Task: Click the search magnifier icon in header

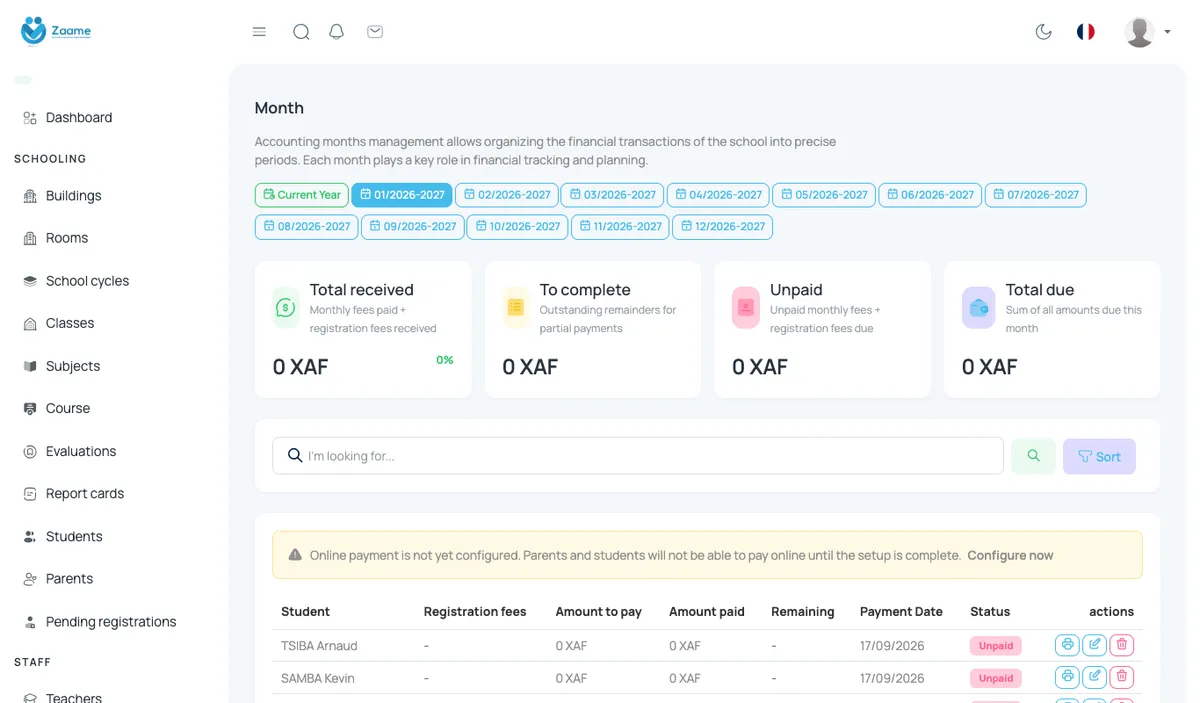Action: pos(301,32)
